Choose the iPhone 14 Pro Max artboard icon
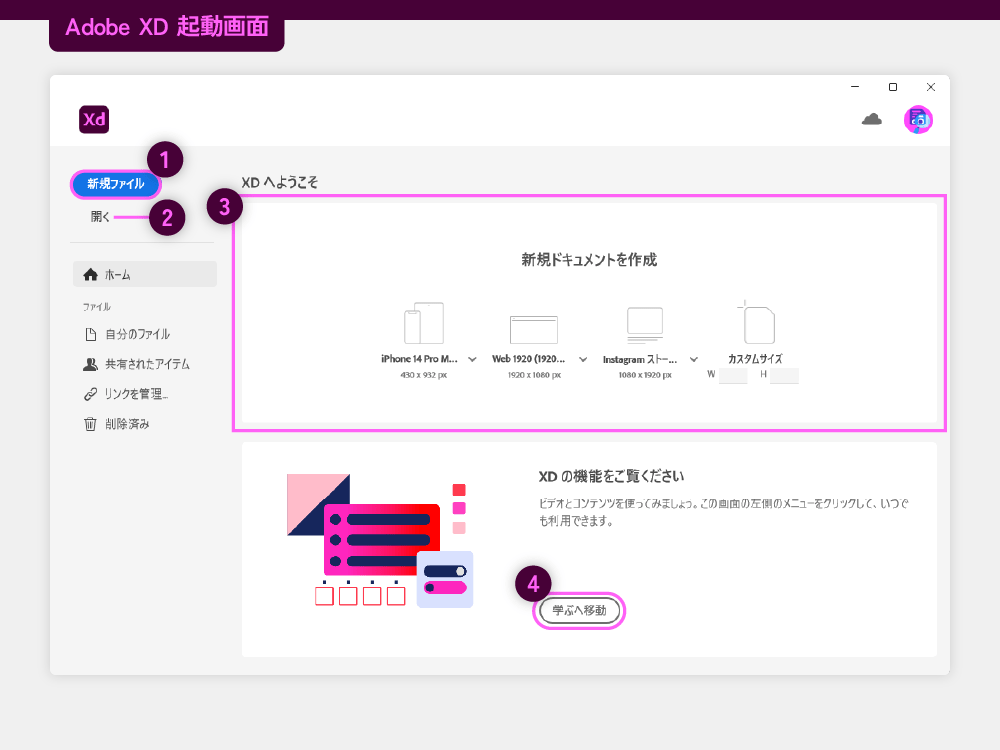 click(x=424, y=323)
